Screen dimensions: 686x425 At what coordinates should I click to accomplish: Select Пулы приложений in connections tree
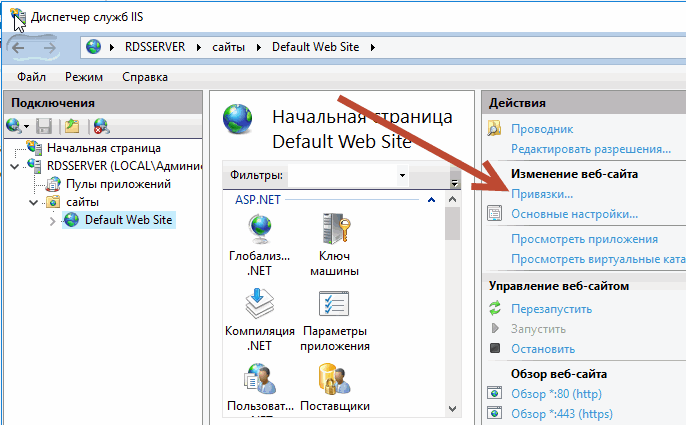pos(118,184)
